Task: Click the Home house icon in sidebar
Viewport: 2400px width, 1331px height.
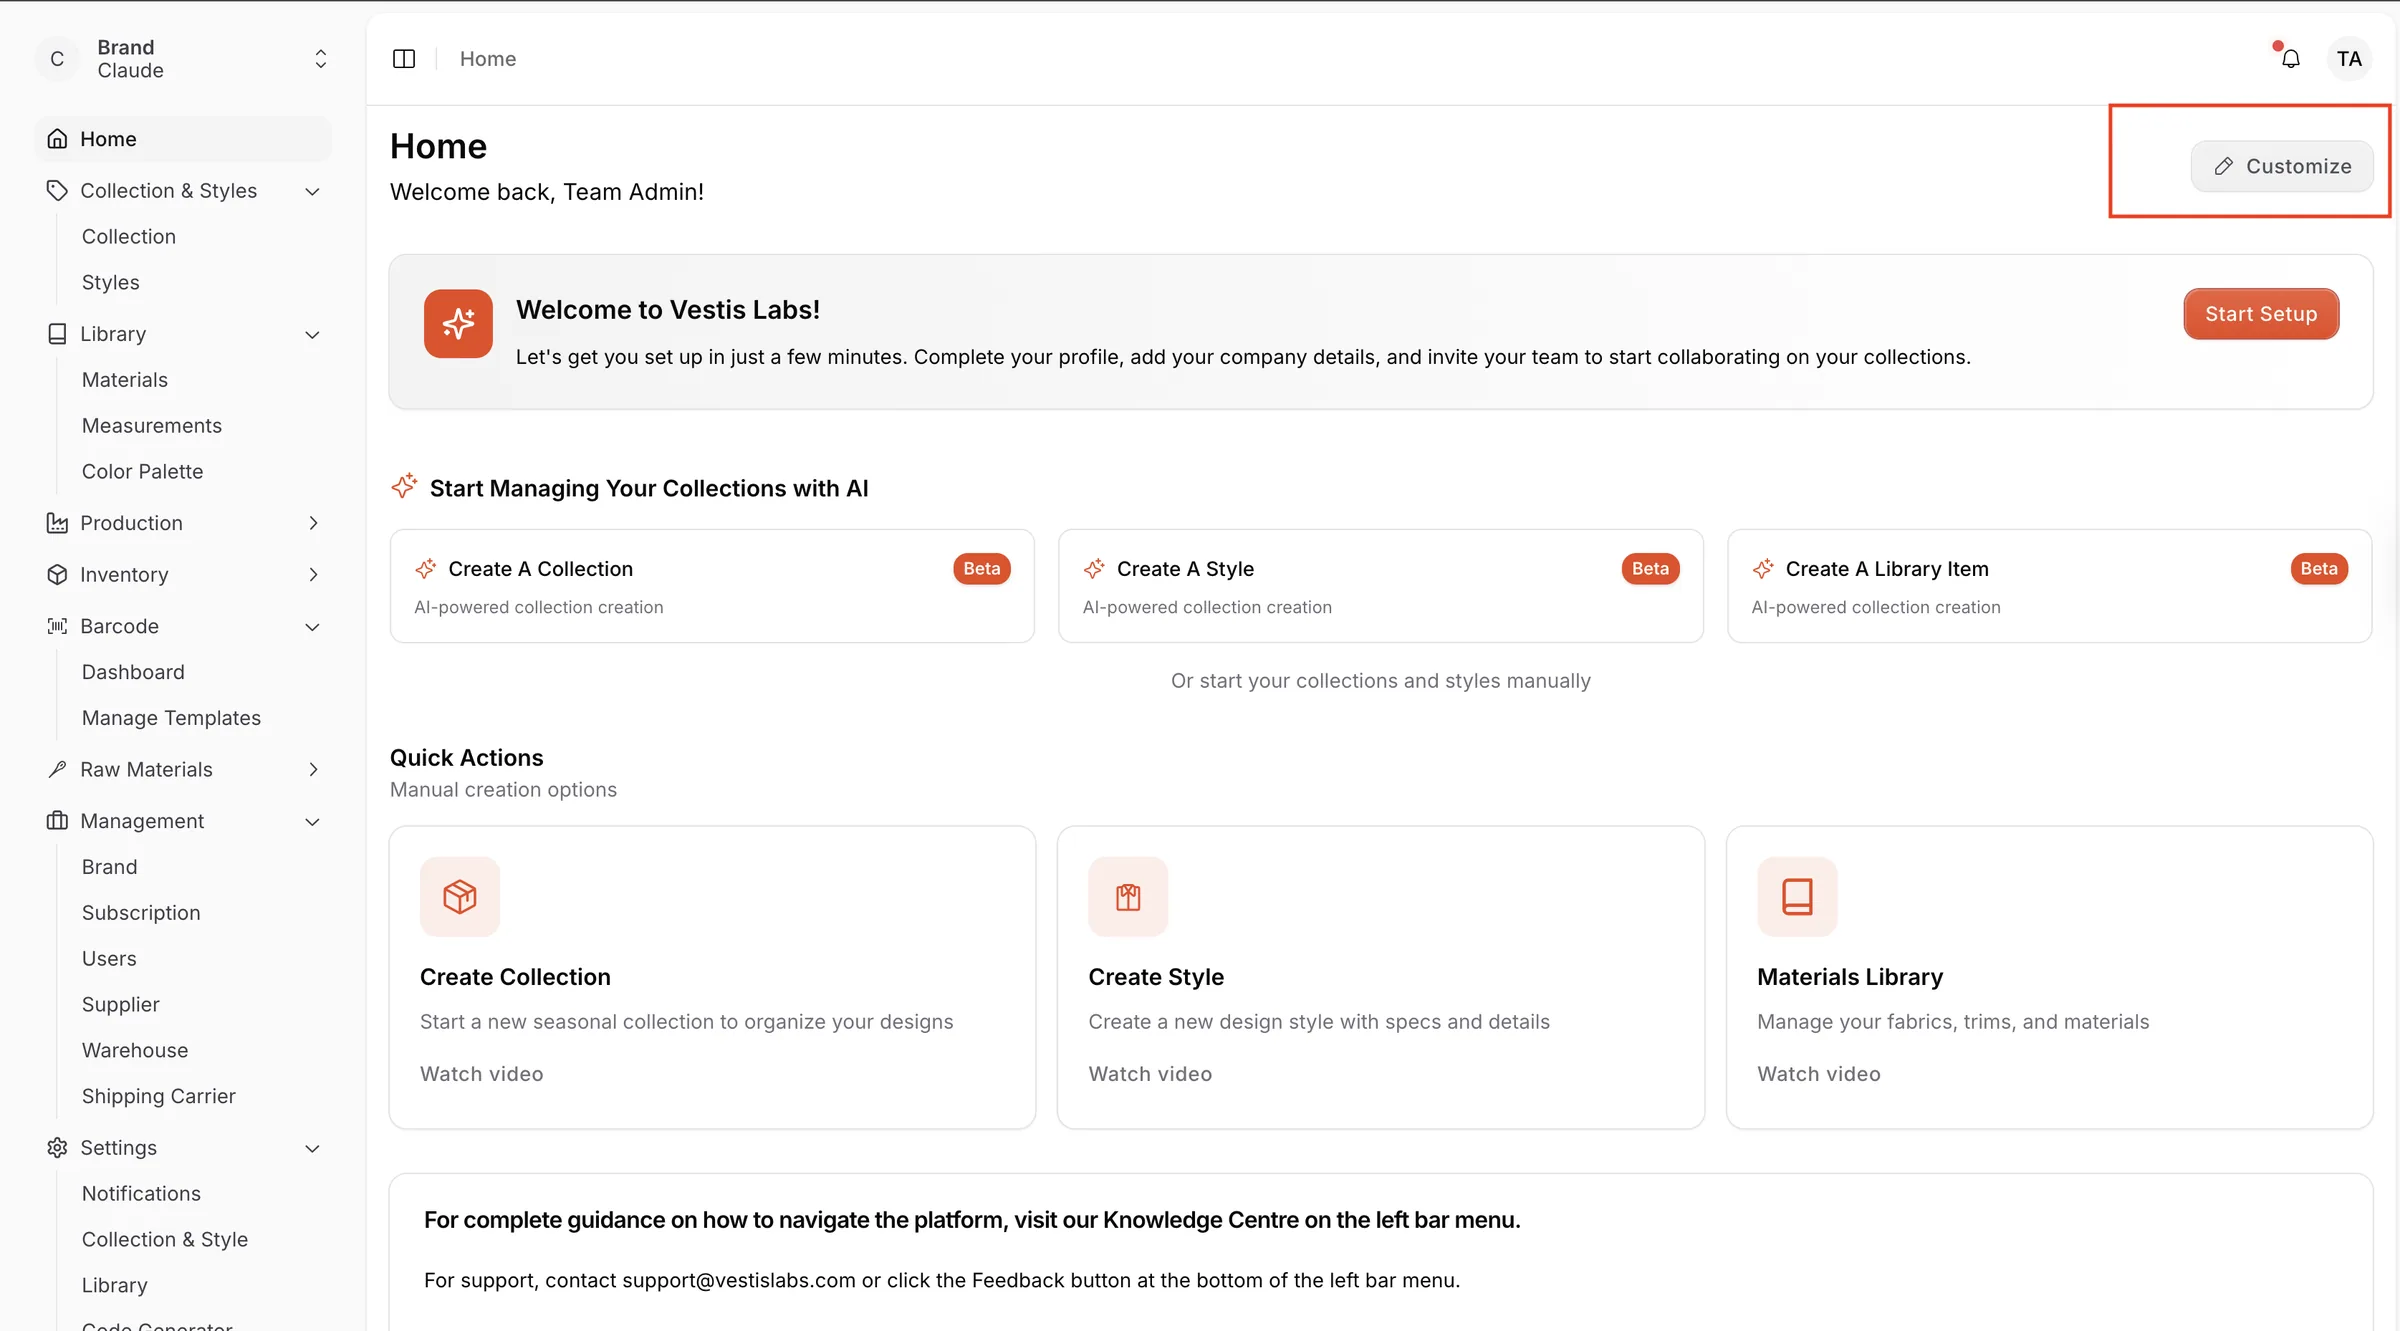Action: pos(58,139)
